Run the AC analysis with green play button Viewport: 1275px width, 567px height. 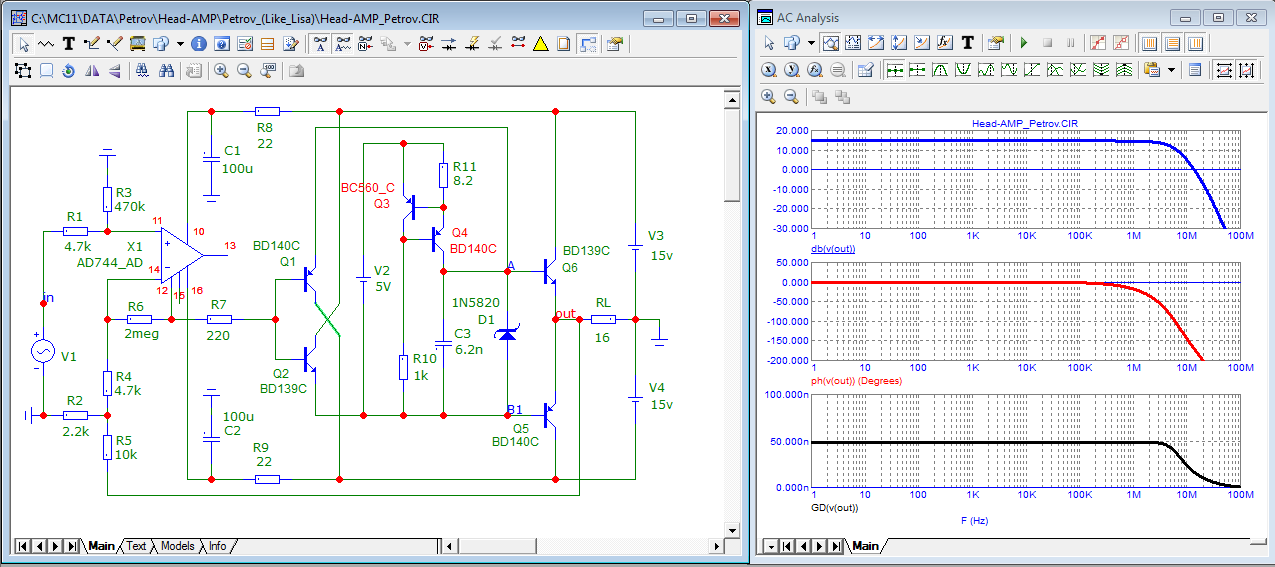pos(1023,43)
